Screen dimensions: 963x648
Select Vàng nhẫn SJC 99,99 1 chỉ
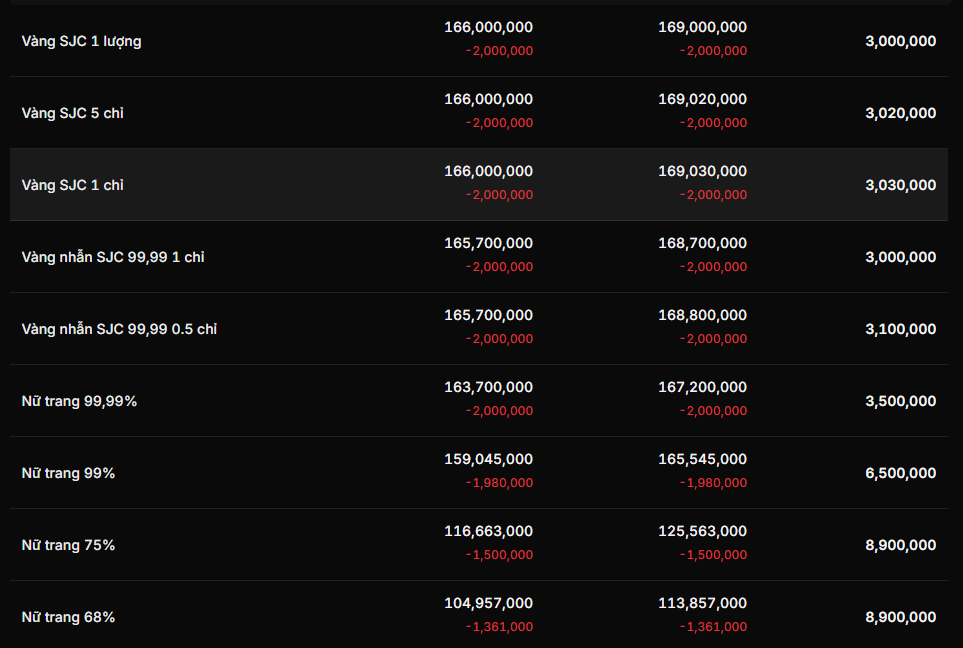point(113,257)
